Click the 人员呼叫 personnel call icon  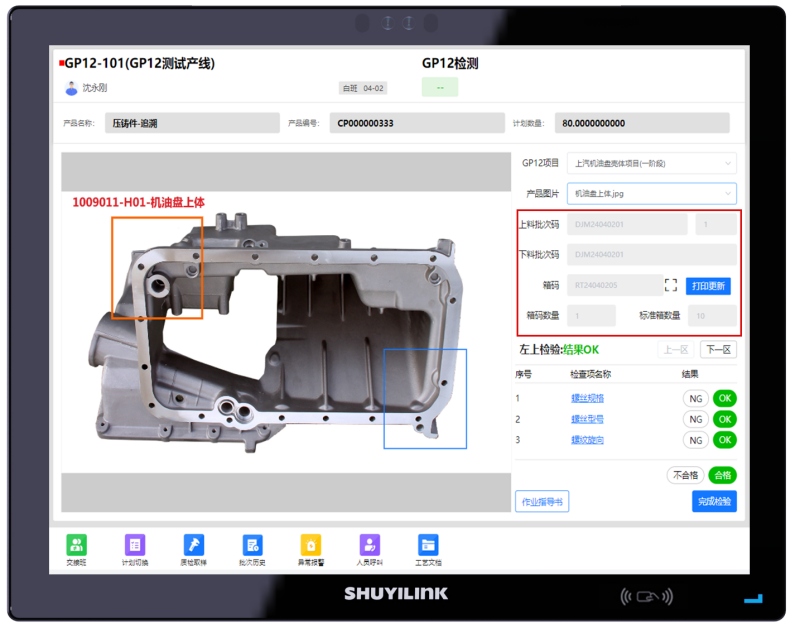pyautogui.click(x=370, y=545)
